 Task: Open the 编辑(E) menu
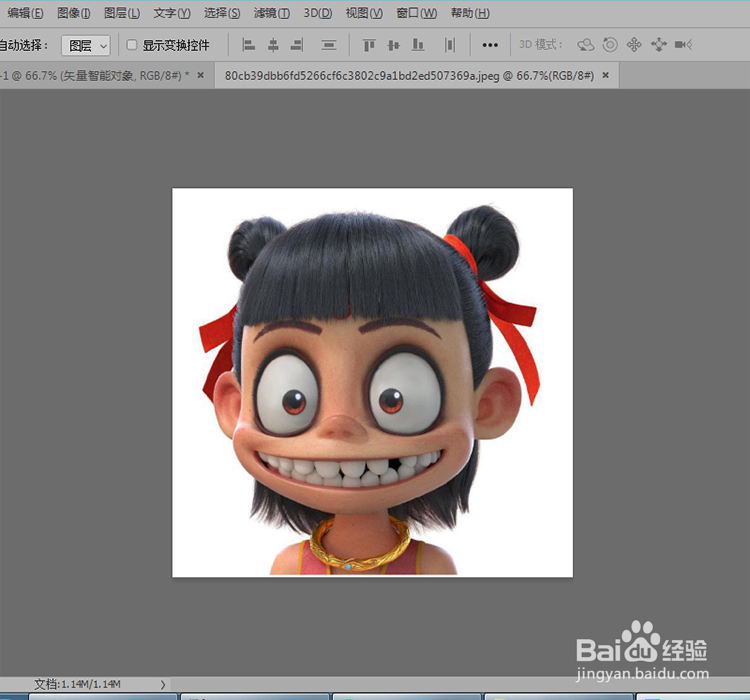click(25, 13)
